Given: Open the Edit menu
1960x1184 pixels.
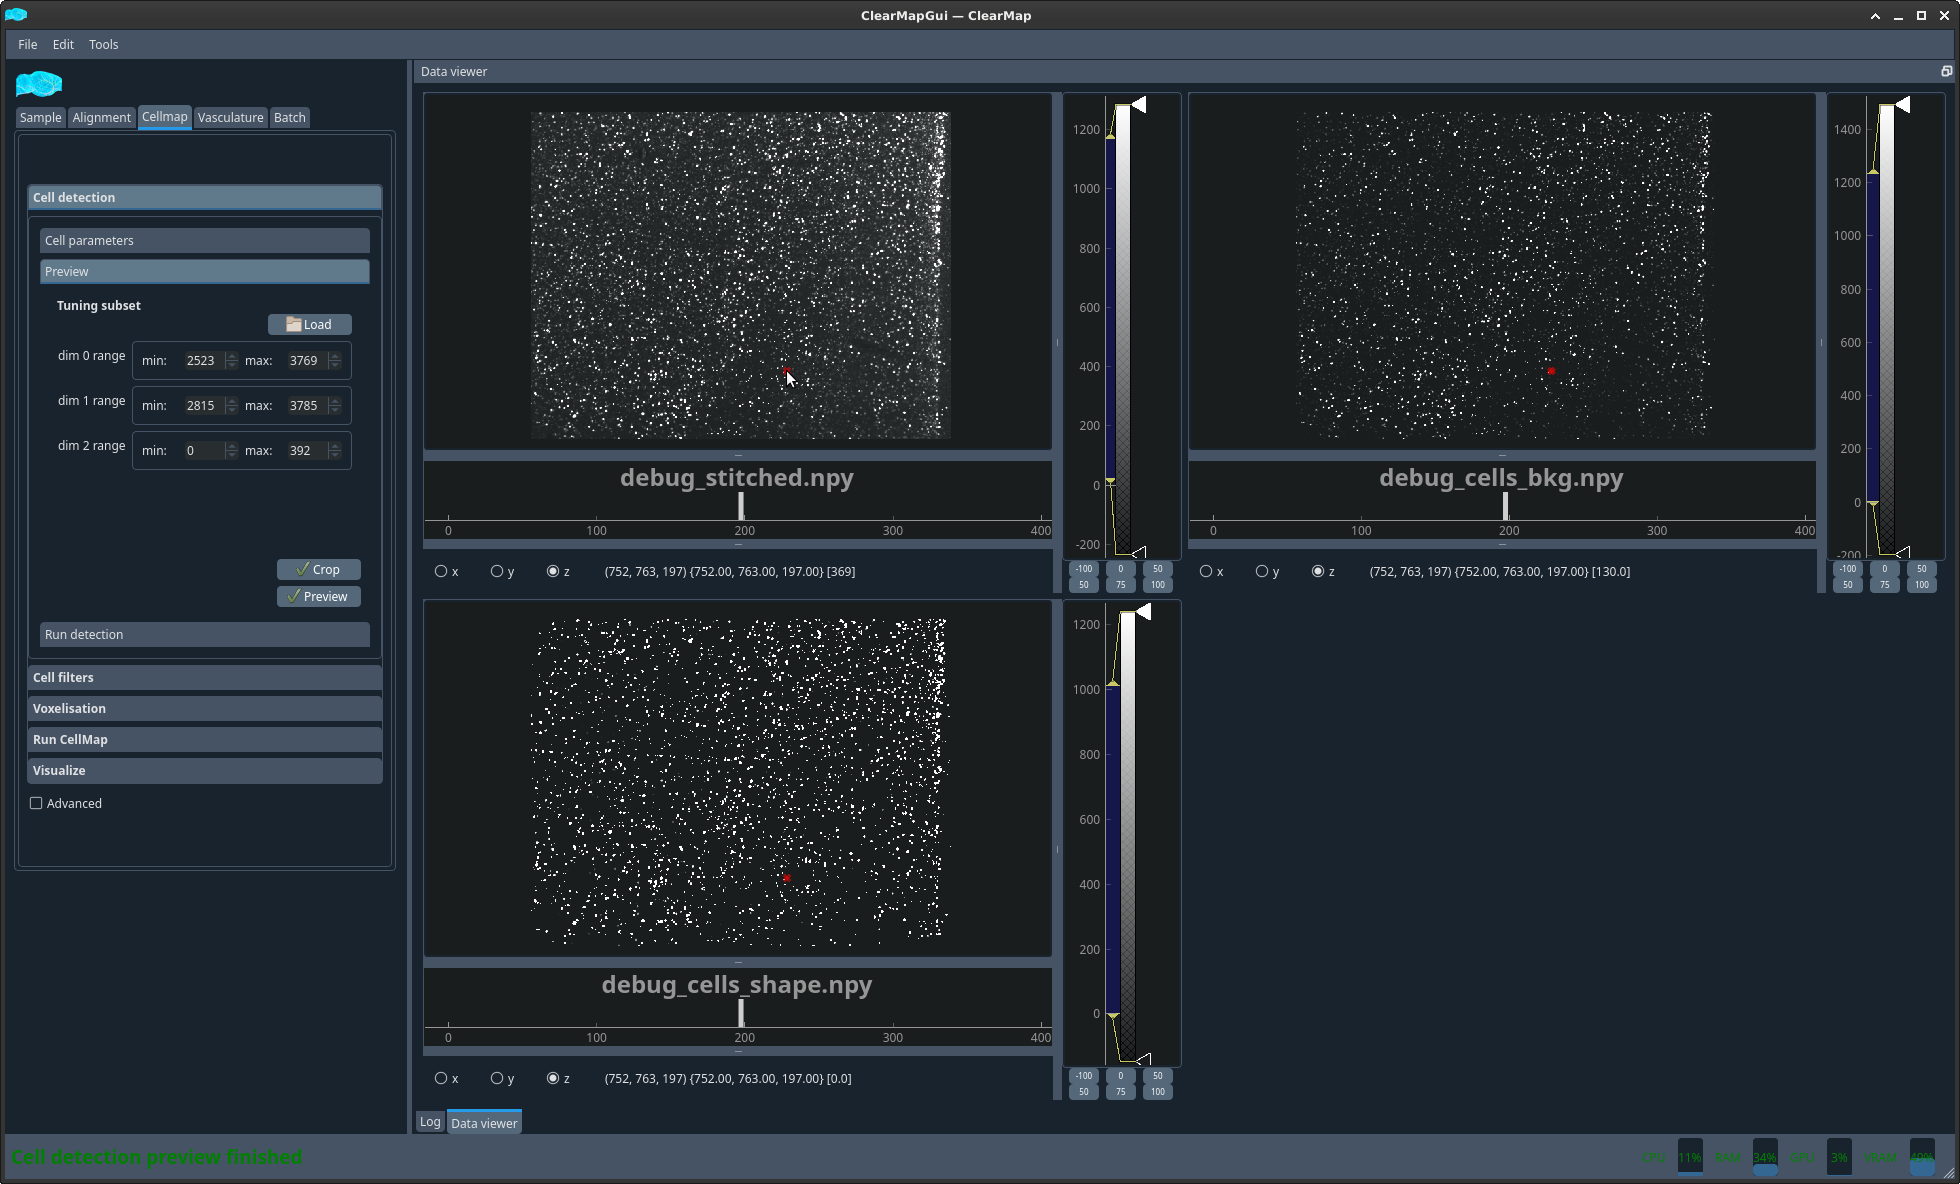Looking at the screenshot, I should 63,44.
